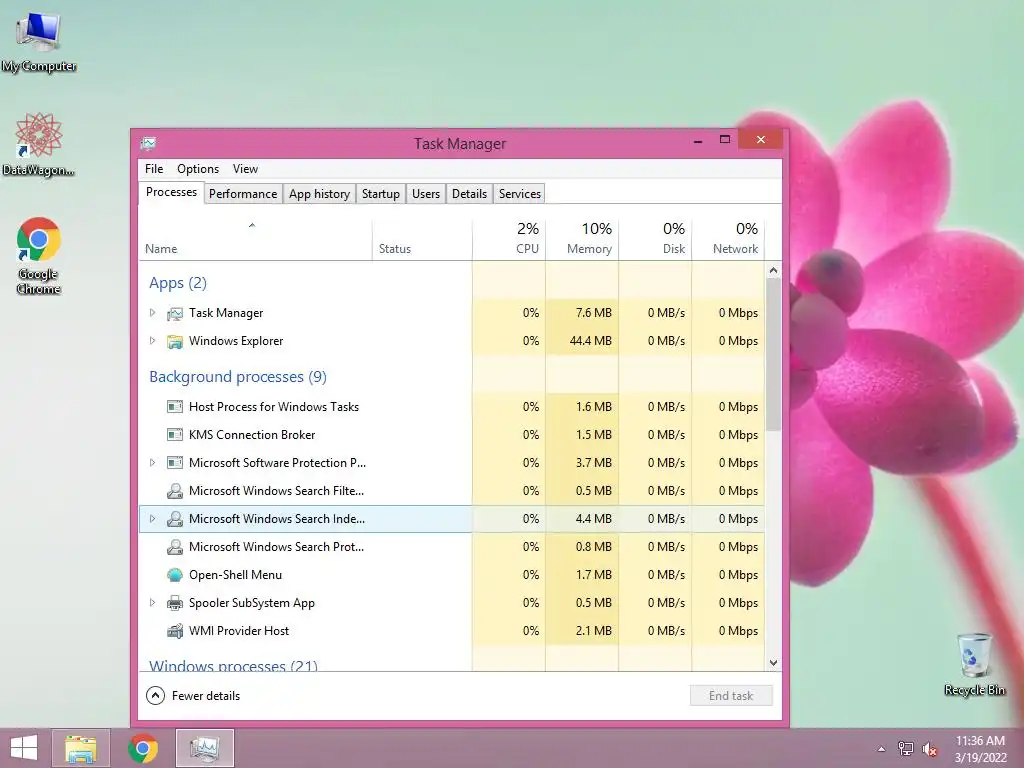Click the taskbar clock showing 11:36 AM
This screenshot has width=1024, height=768.
point(980,749)
